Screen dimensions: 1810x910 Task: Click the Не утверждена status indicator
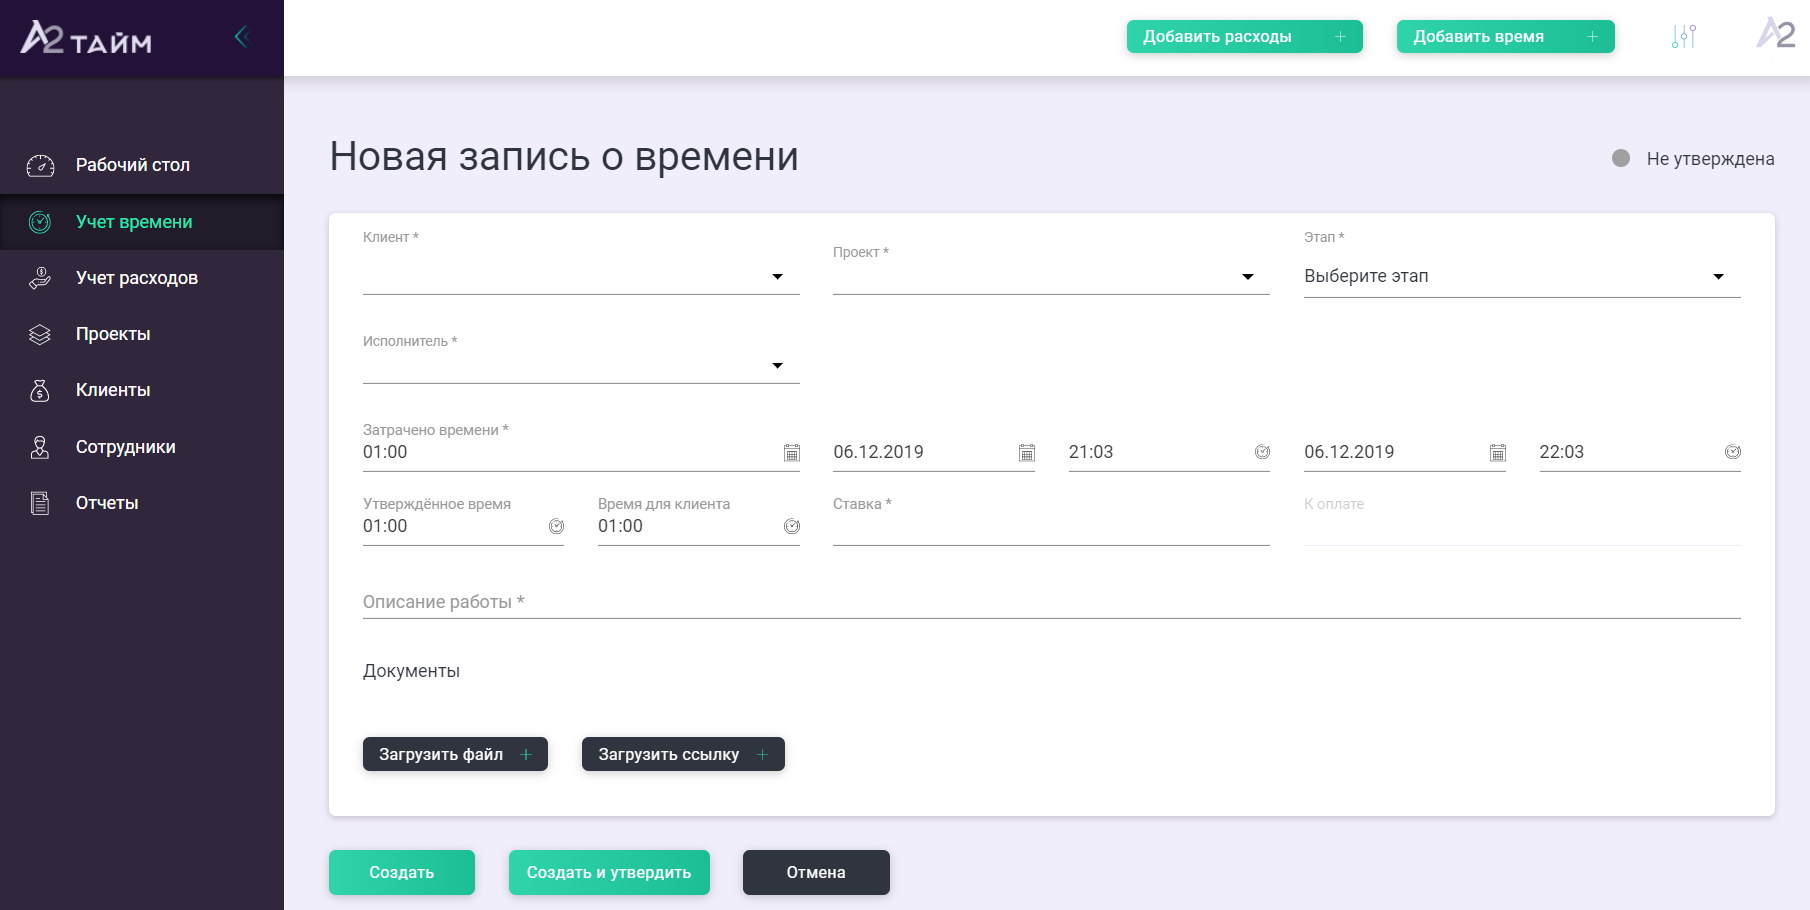coord(1623,158)
